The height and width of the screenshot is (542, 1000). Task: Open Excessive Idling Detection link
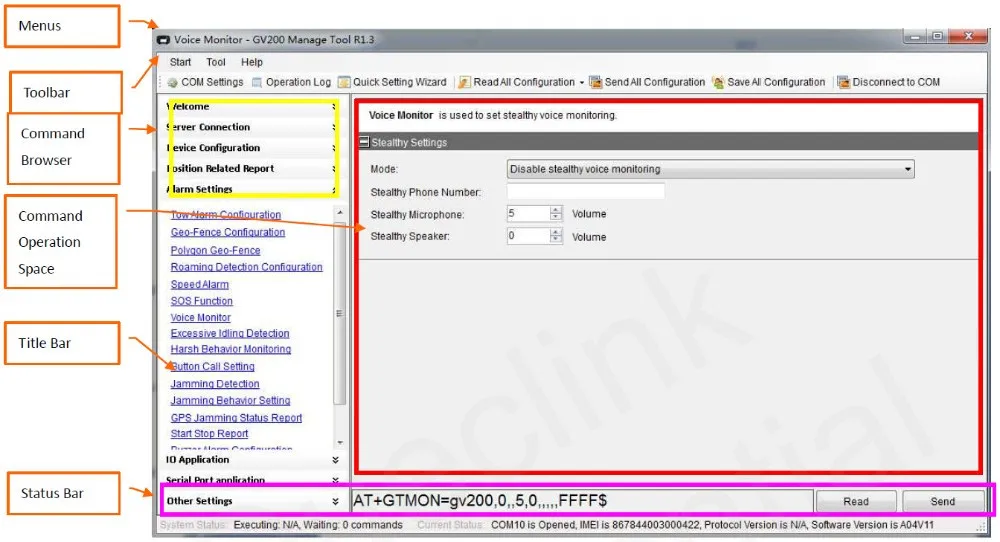[230, 333]
